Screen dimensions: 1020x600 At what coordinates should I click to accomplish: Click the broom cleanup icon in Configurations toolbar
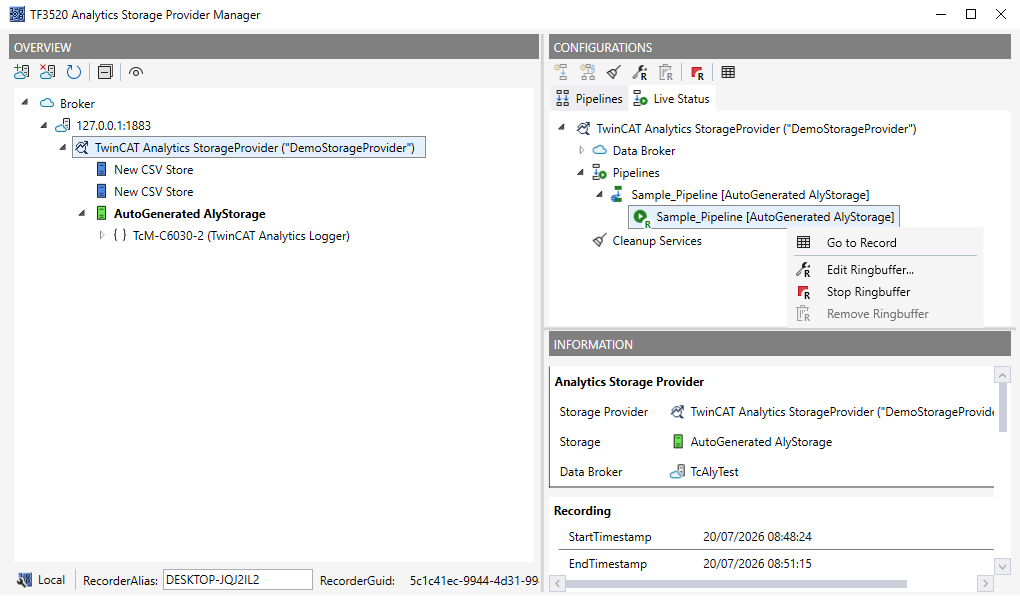tap(613, 72)
